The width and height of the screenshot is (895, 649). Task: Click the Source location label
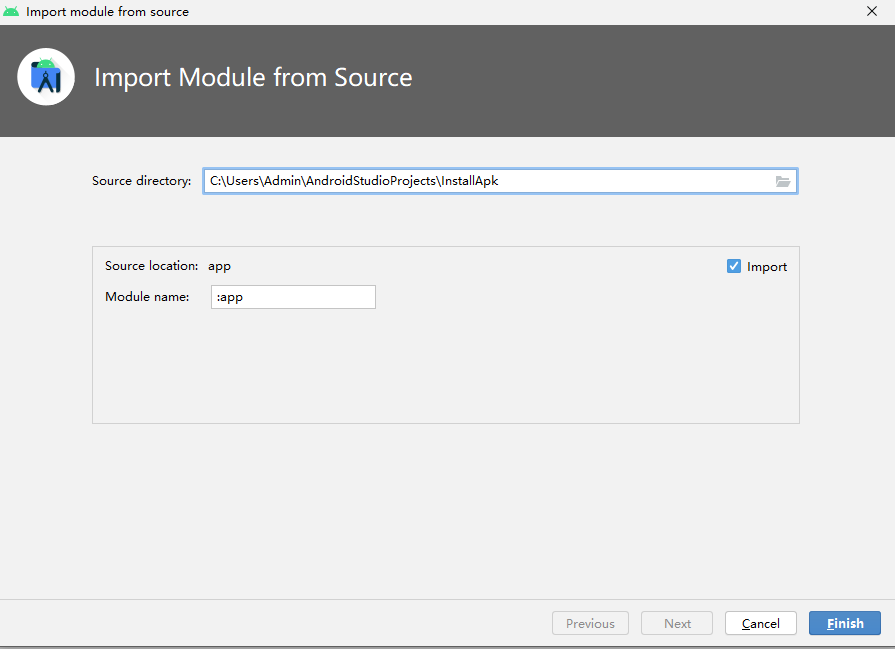point(151,266)
